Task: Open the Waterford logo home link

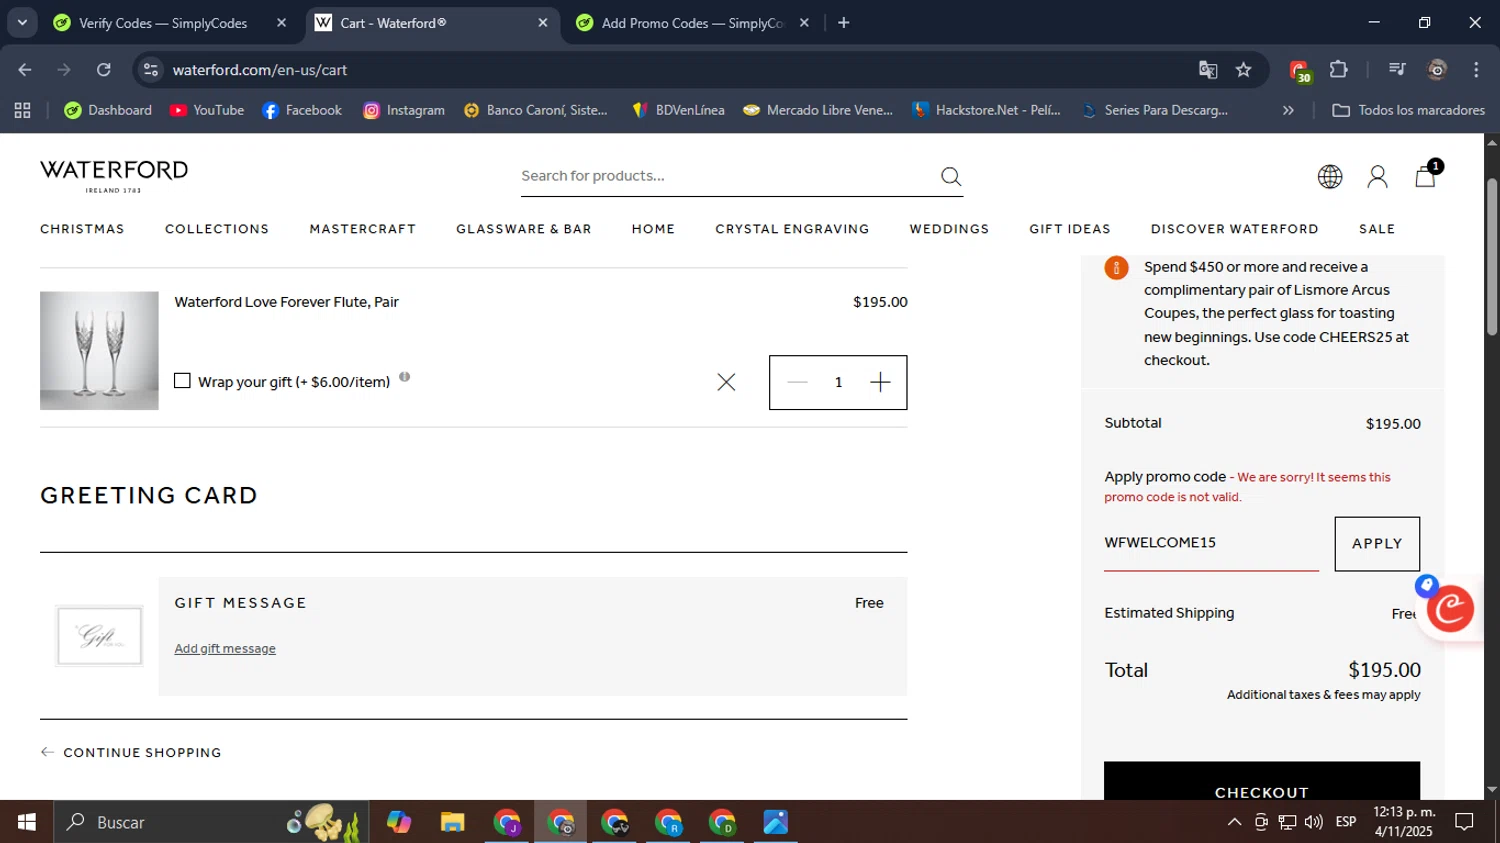Action: [114, 176]
